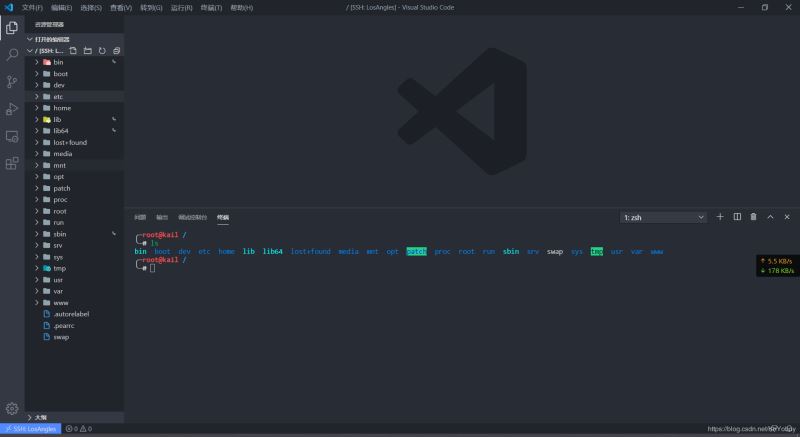The height and width of the screenshot is (437, 800).
Task: Open the Help (H) menu
Action: (x=242, y=8)
